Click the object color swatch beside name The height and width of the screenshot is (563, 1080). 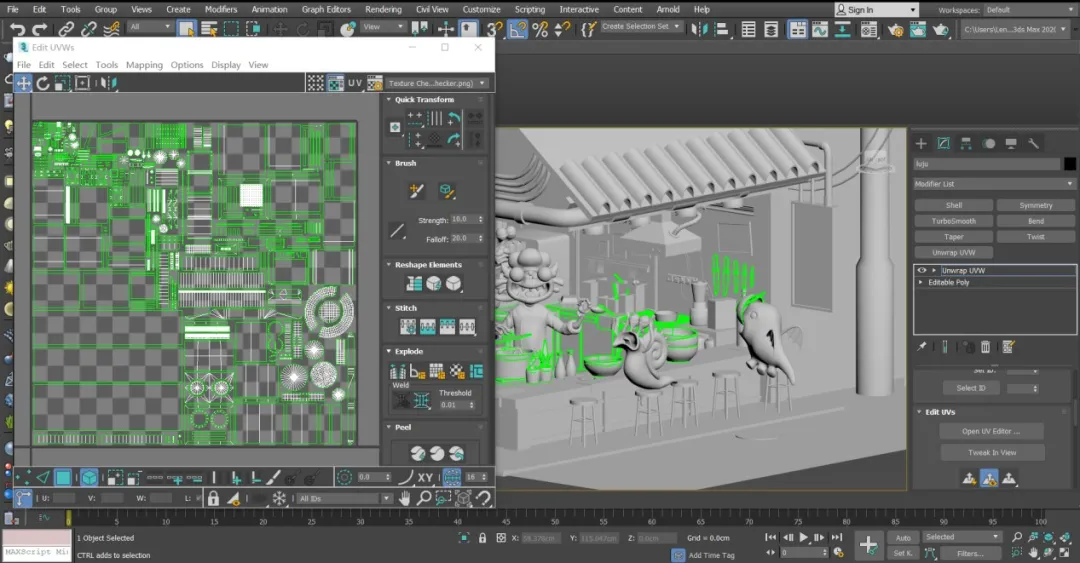pos(1069,164)
